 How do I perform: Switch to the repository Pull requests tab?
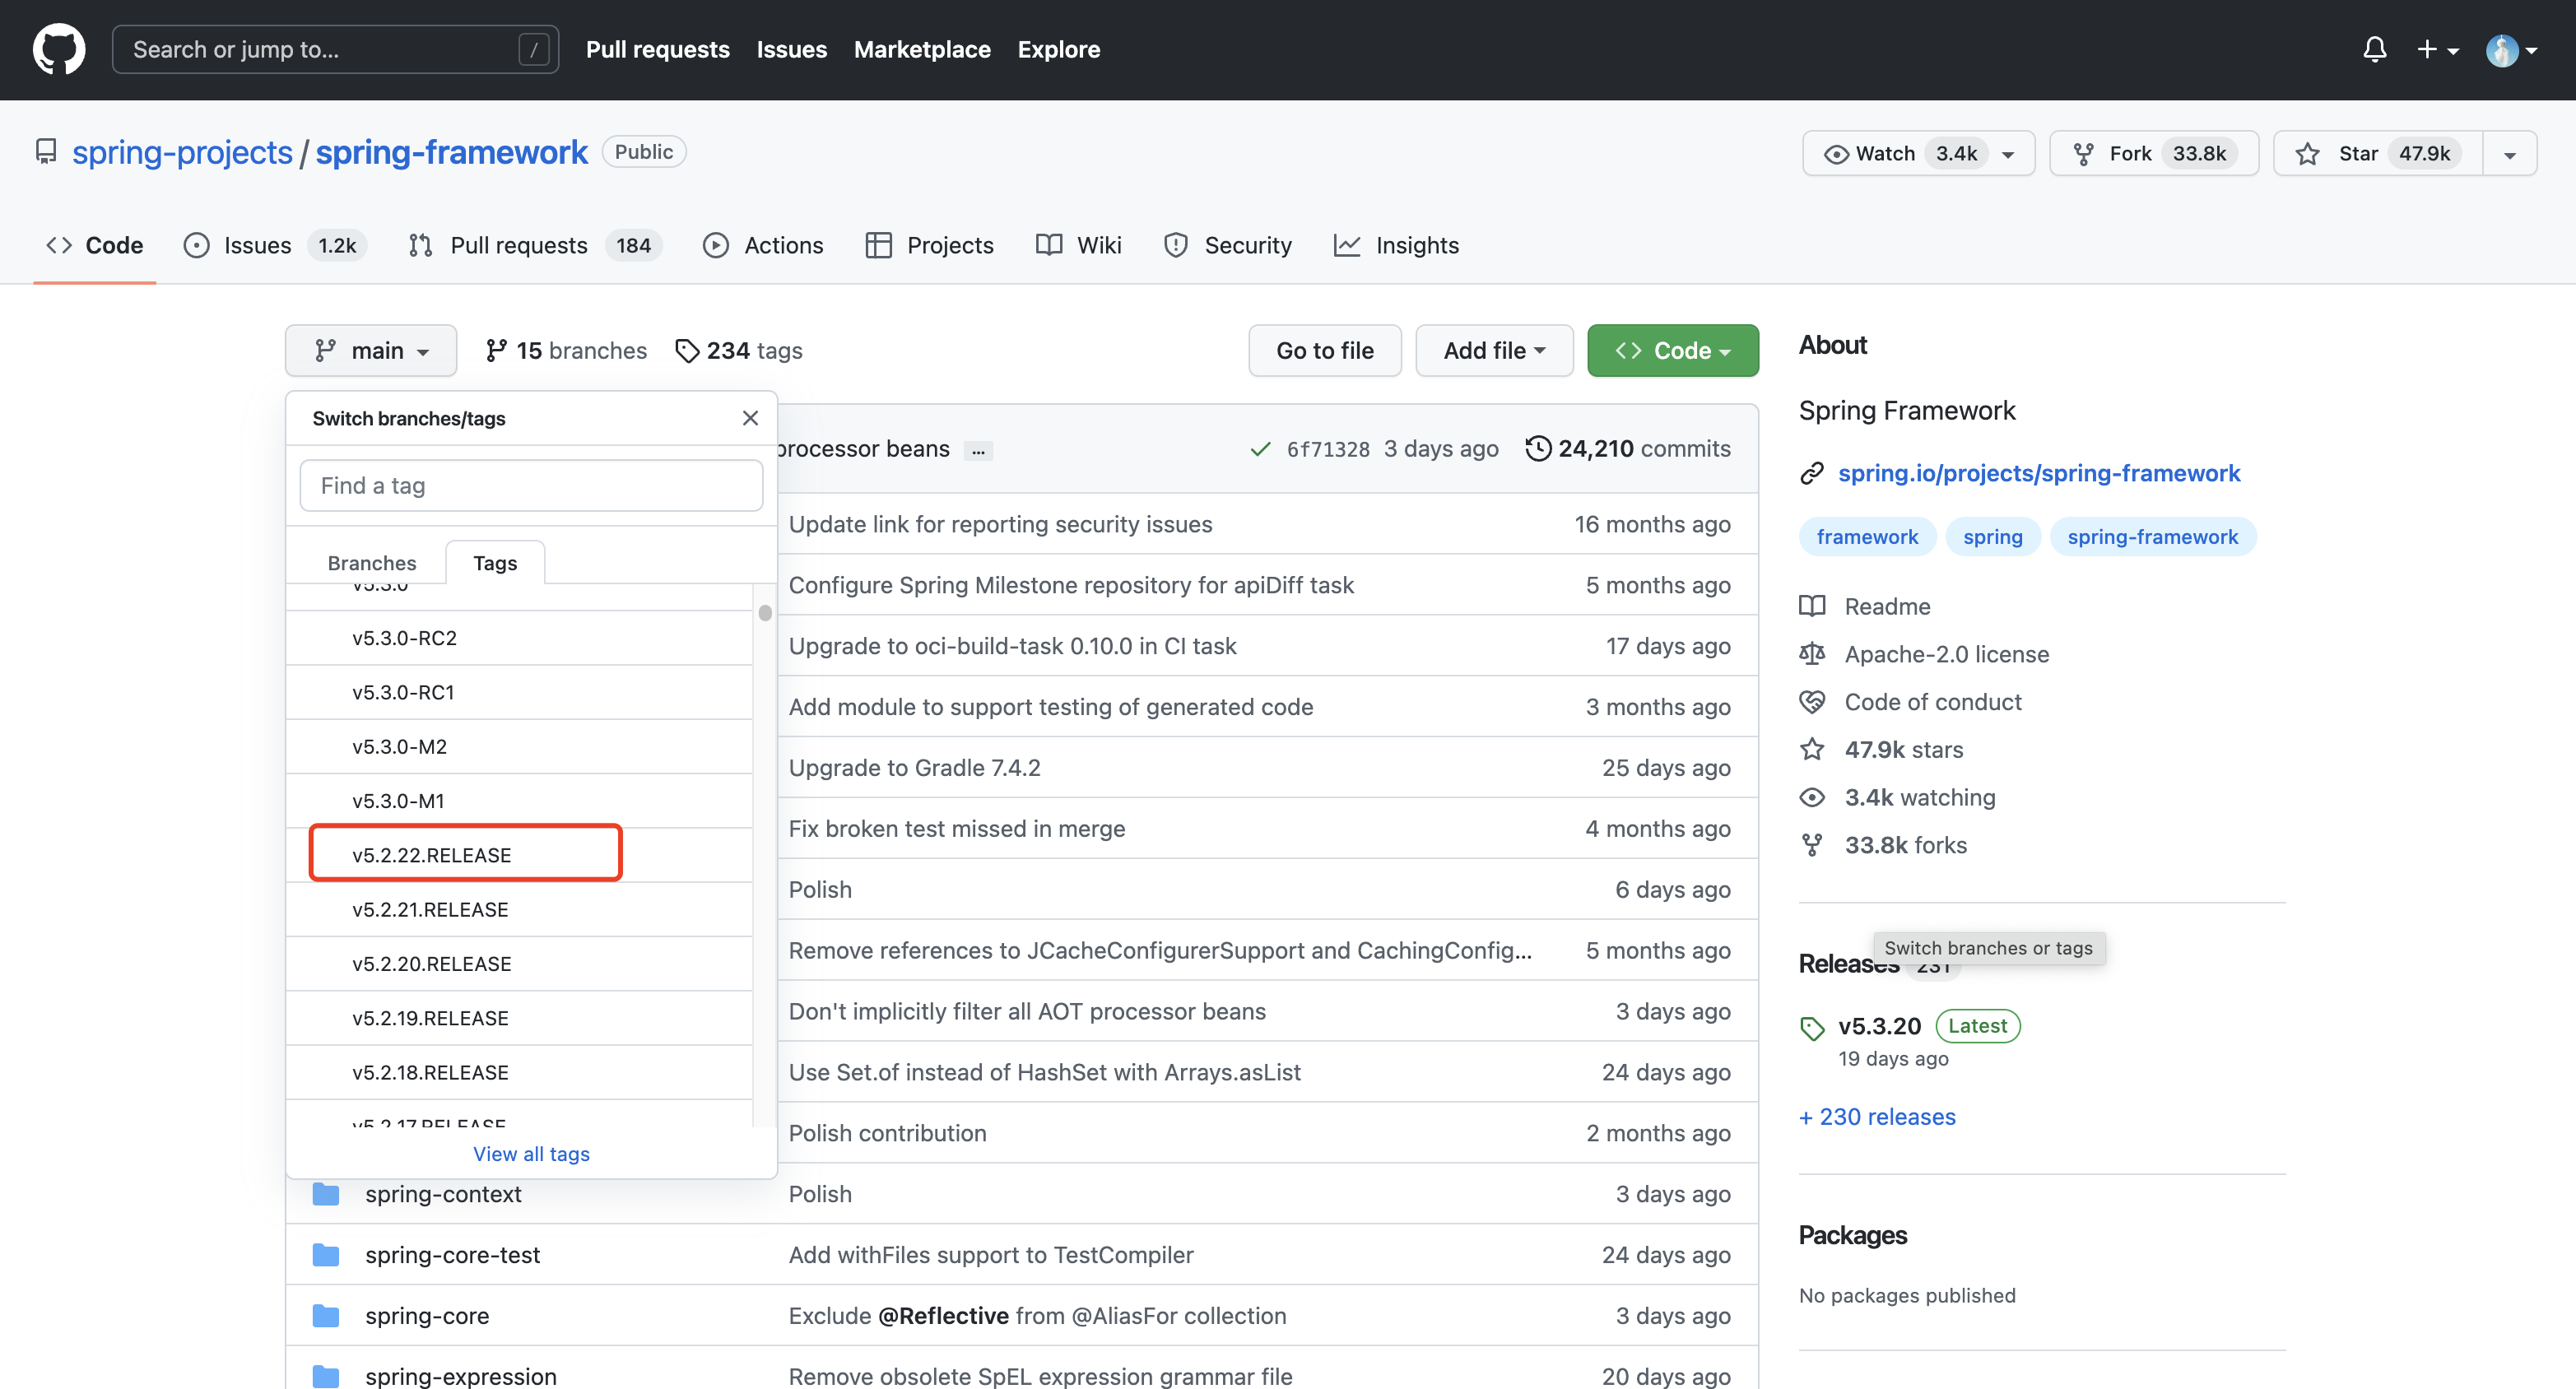tap(535, 245)
